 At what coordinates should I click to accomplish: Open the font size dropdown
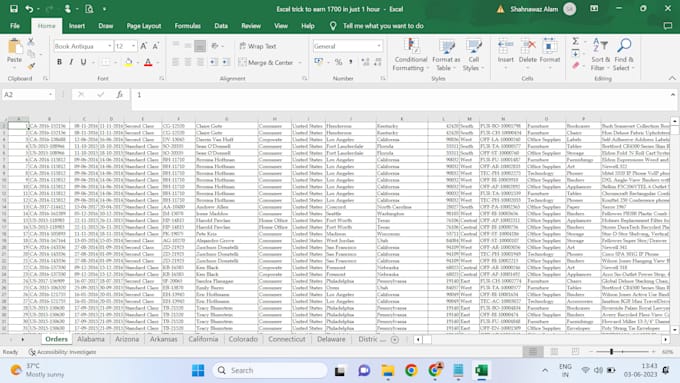click(133, 46)
